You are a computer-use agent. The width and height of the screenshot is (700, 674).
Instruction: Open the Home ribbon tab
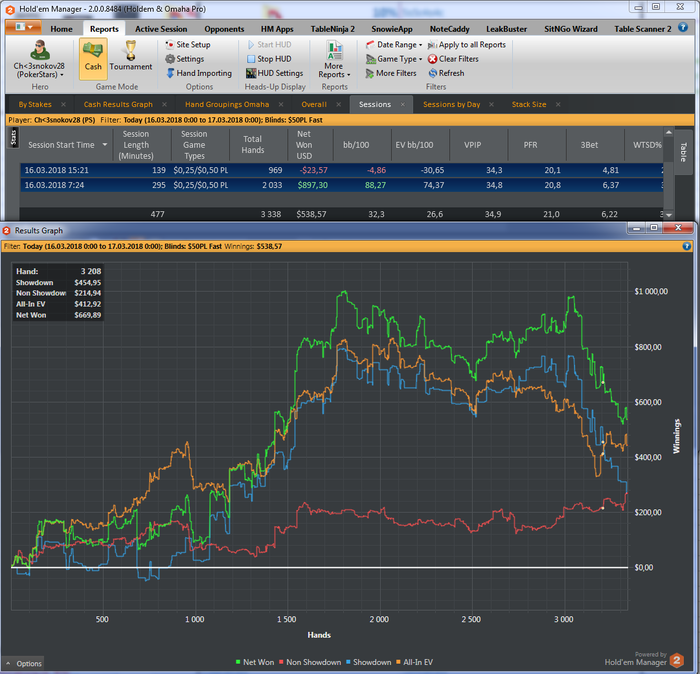(x=61, y=29)
